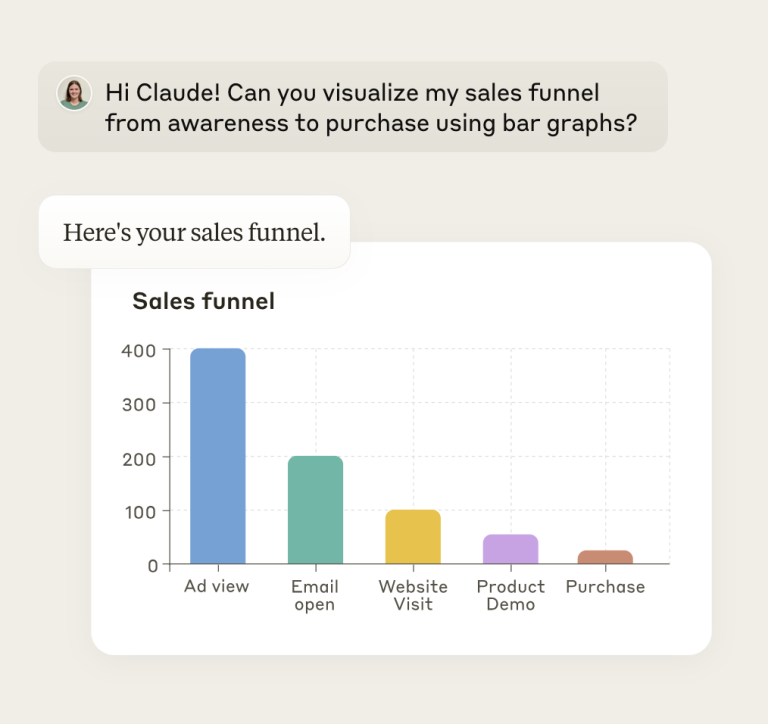This screenshot has width=768, height=724.
Task: Select the brown Purchase bar
Action: point(605,557)
